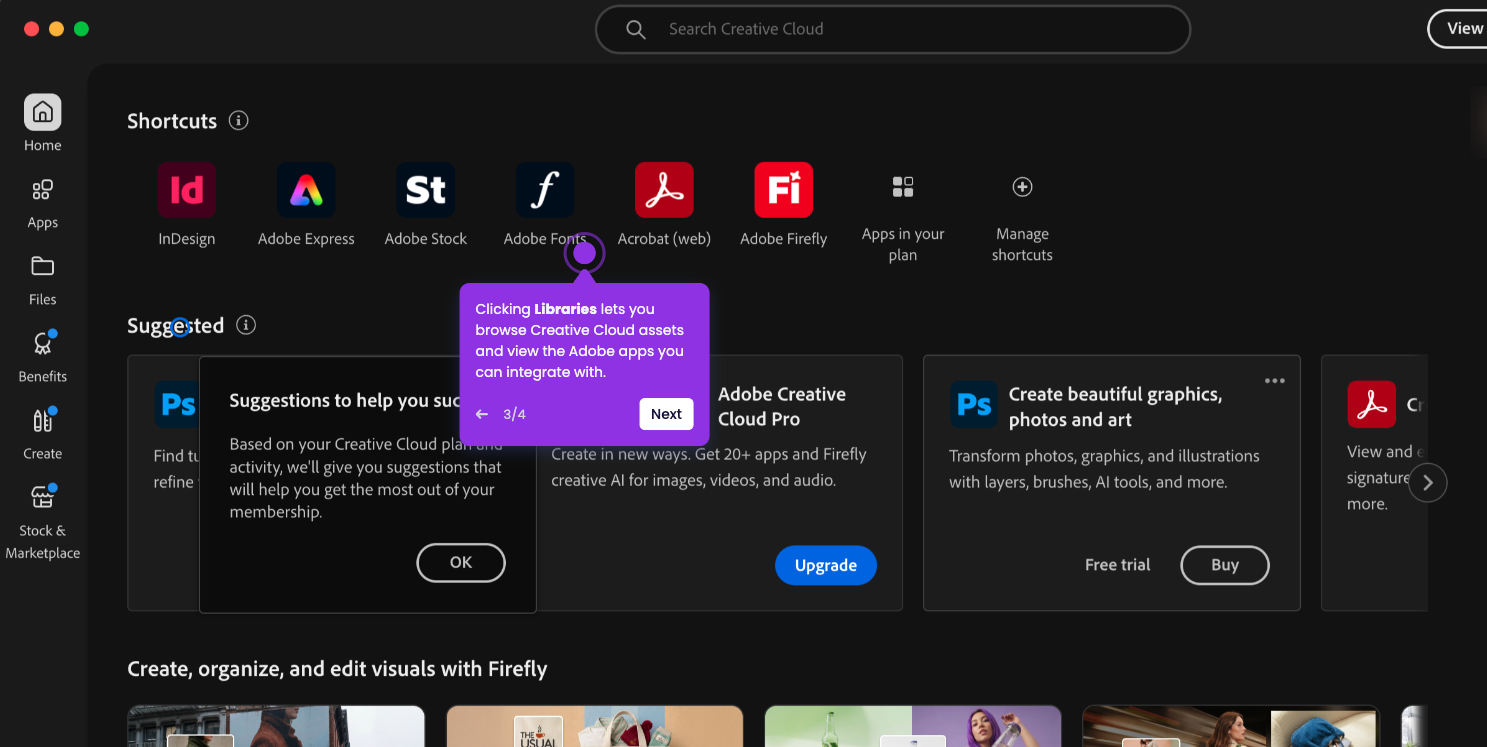Click Next in the tour tooltip
The height and width of the screenshot is (747, 1487).
click(666, 414)
